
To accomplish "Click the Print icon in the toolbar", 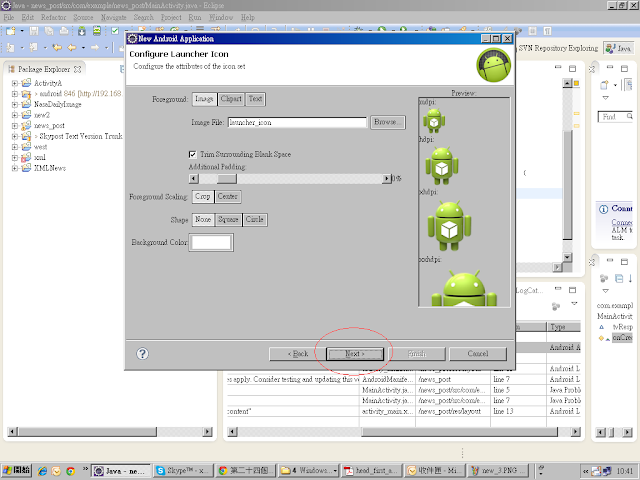I will pyautogui.click(x=64, y=31).
